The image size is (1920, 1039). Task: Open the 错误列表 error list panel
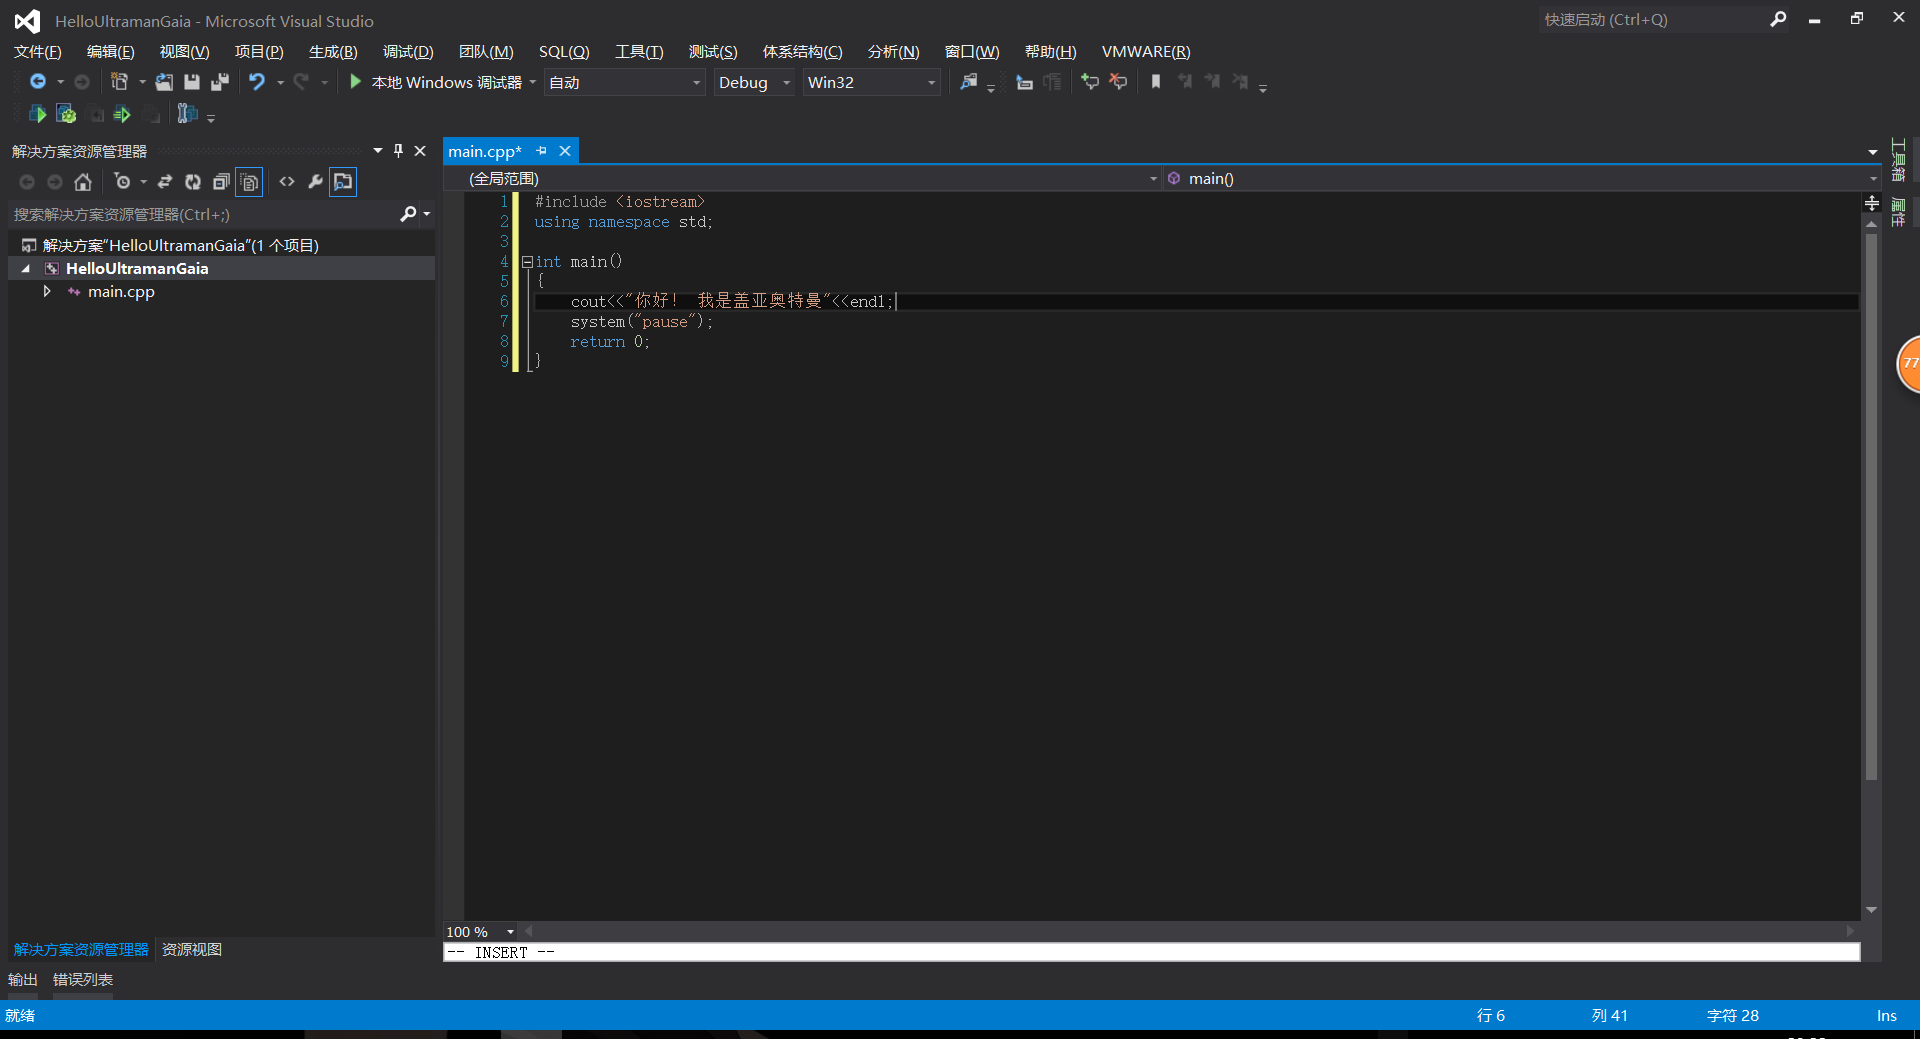[x=83, y=979]
